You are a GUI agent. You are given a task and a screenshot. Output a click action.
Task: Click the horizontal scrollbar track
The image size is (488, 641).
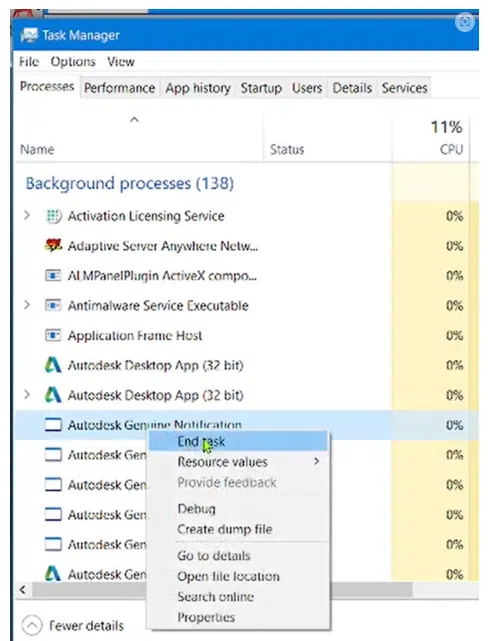[445, 589]
